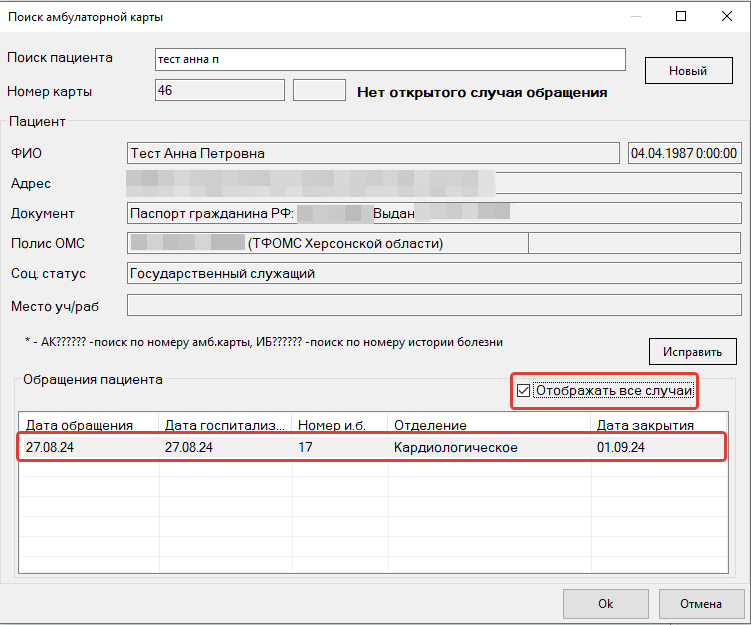Image resolution: width=751 pixels, height=625 pixels.
Task: Cancel the dialog with 'Отмена'
Action: click(x=700, y=604)
